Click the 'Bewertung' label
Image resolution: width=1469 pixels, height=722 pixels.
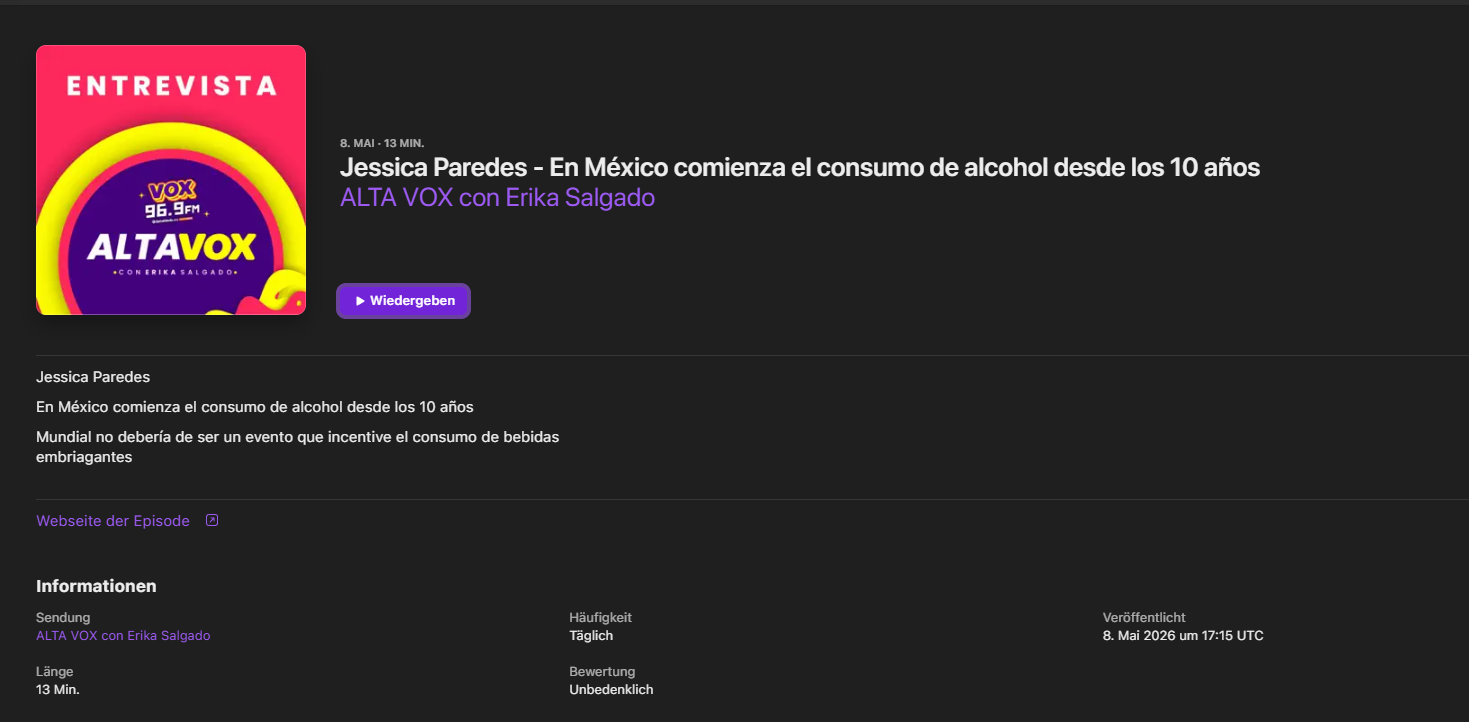point(602,672)
